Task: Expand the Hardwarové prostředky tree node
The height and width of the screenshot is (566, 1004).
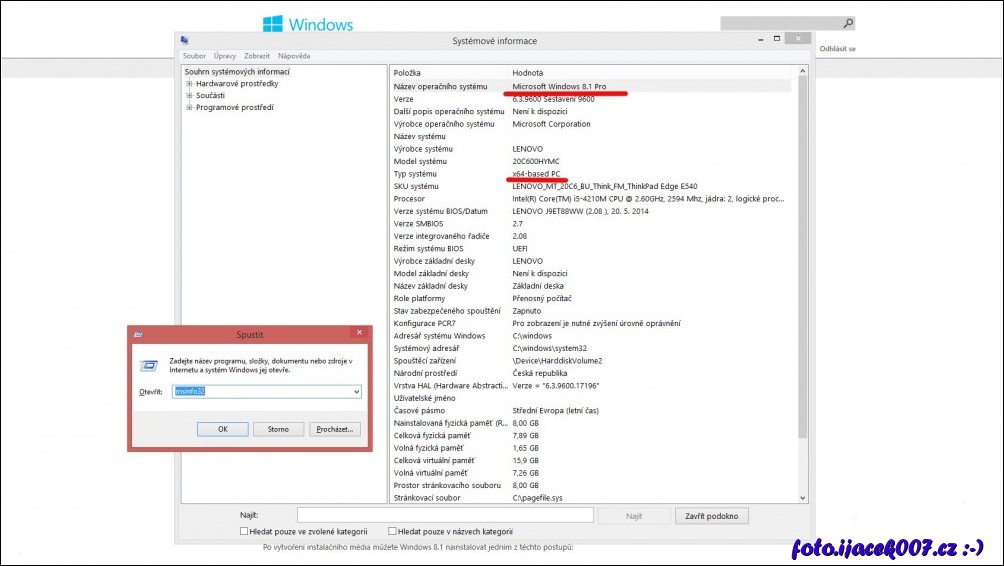Action: [x=189, y=84]
